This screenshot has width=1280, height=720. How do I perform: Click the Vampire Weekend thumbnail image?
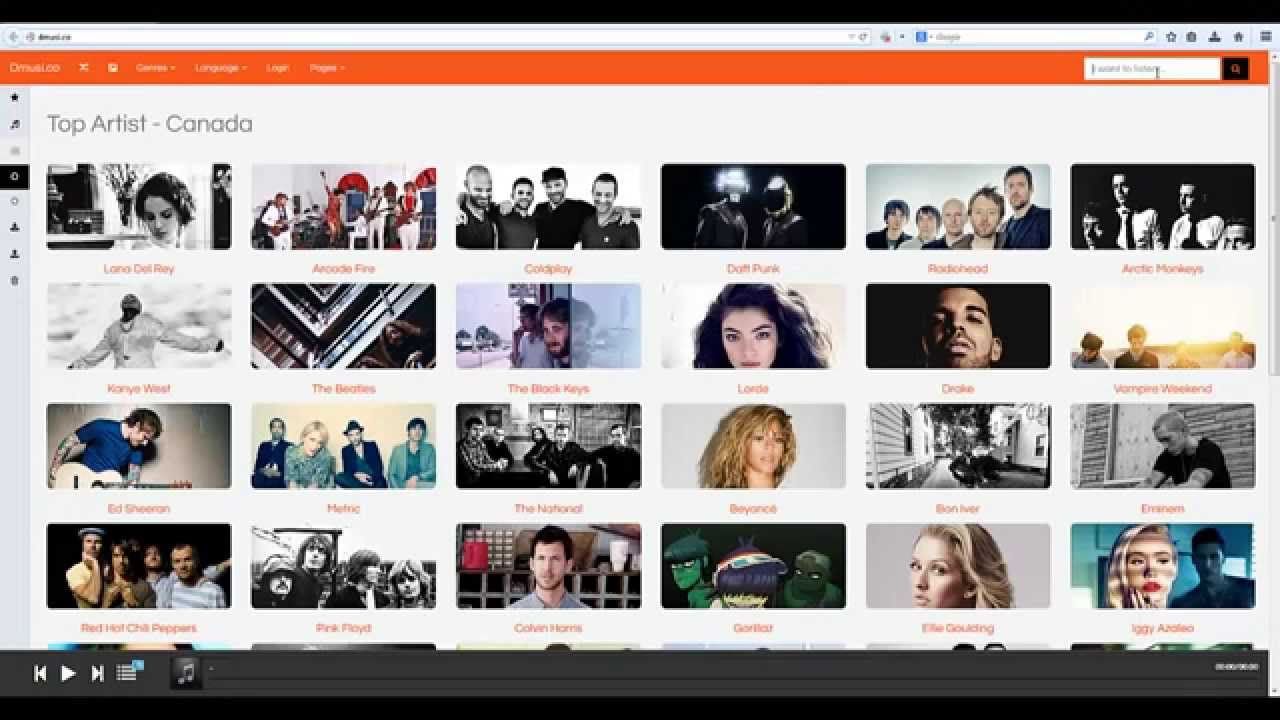(1162, 326)
